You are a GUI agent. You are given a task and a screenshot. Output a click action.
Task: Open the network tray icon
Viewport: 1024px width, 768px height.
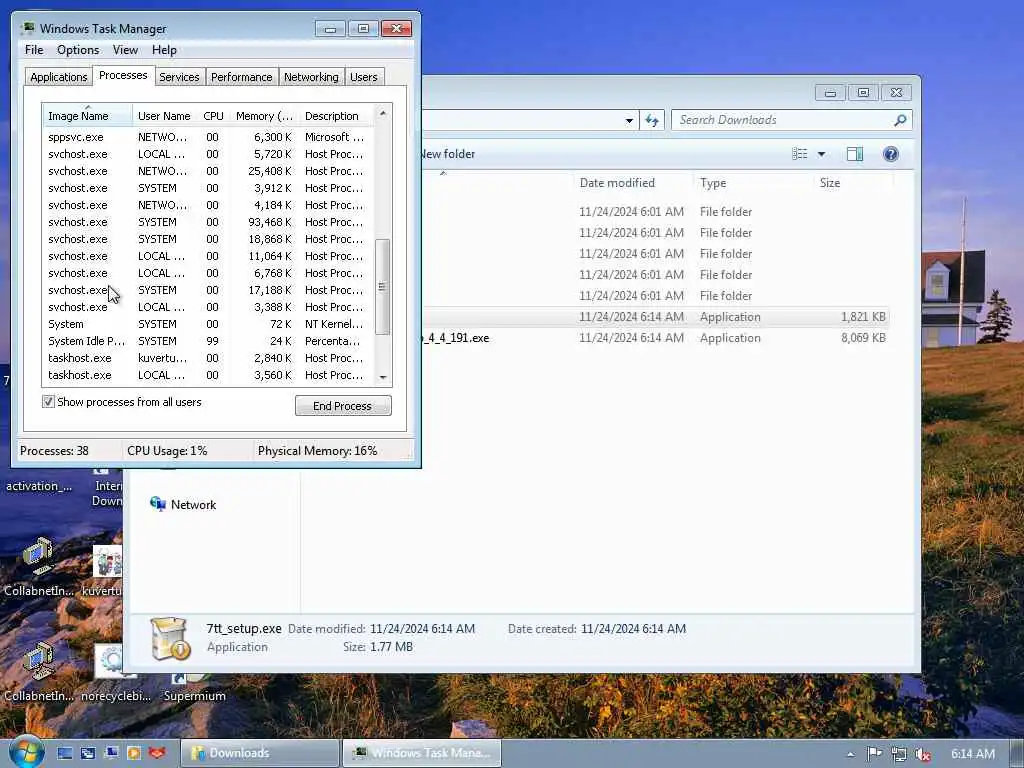click(899, 754)
